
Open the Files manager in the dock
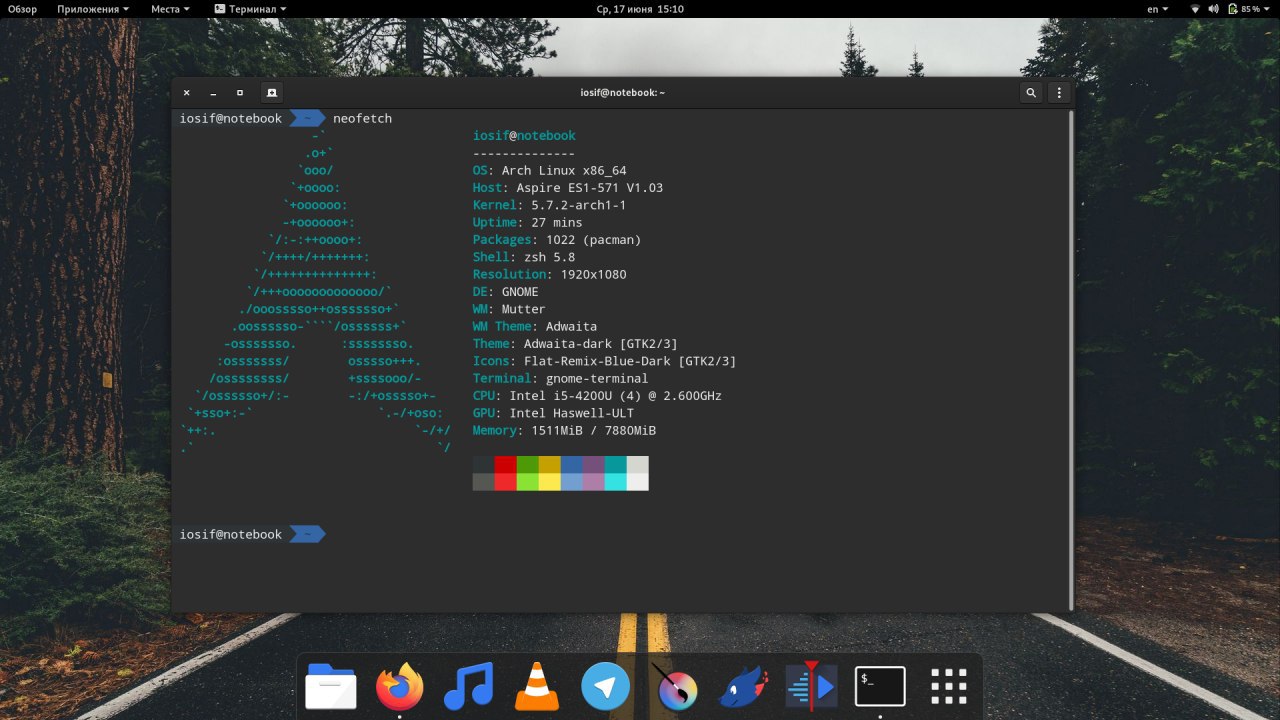(331, 687)
